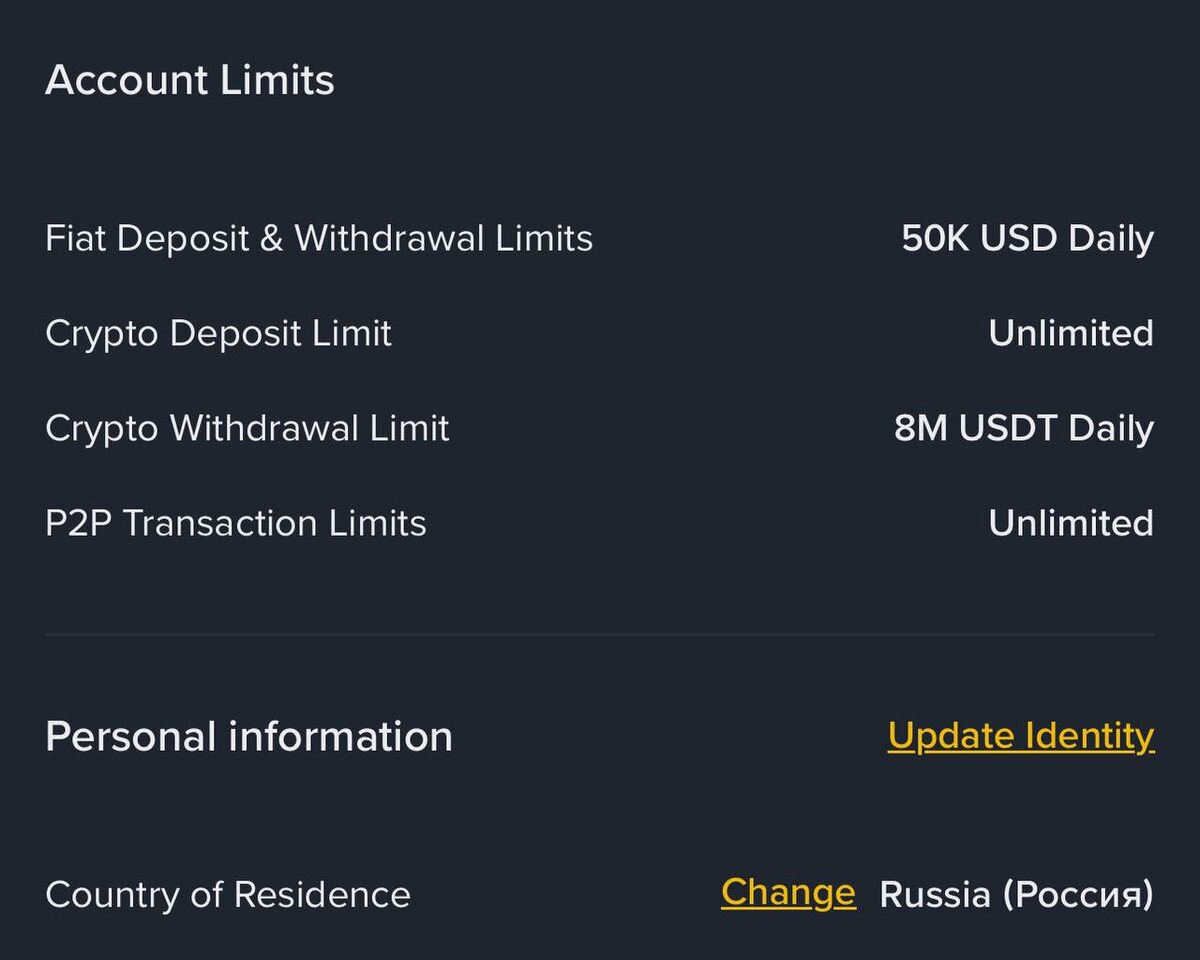
Task: Click the ampersand in Fiat Deposit & Withdrawal
Action: coord(271,239)
